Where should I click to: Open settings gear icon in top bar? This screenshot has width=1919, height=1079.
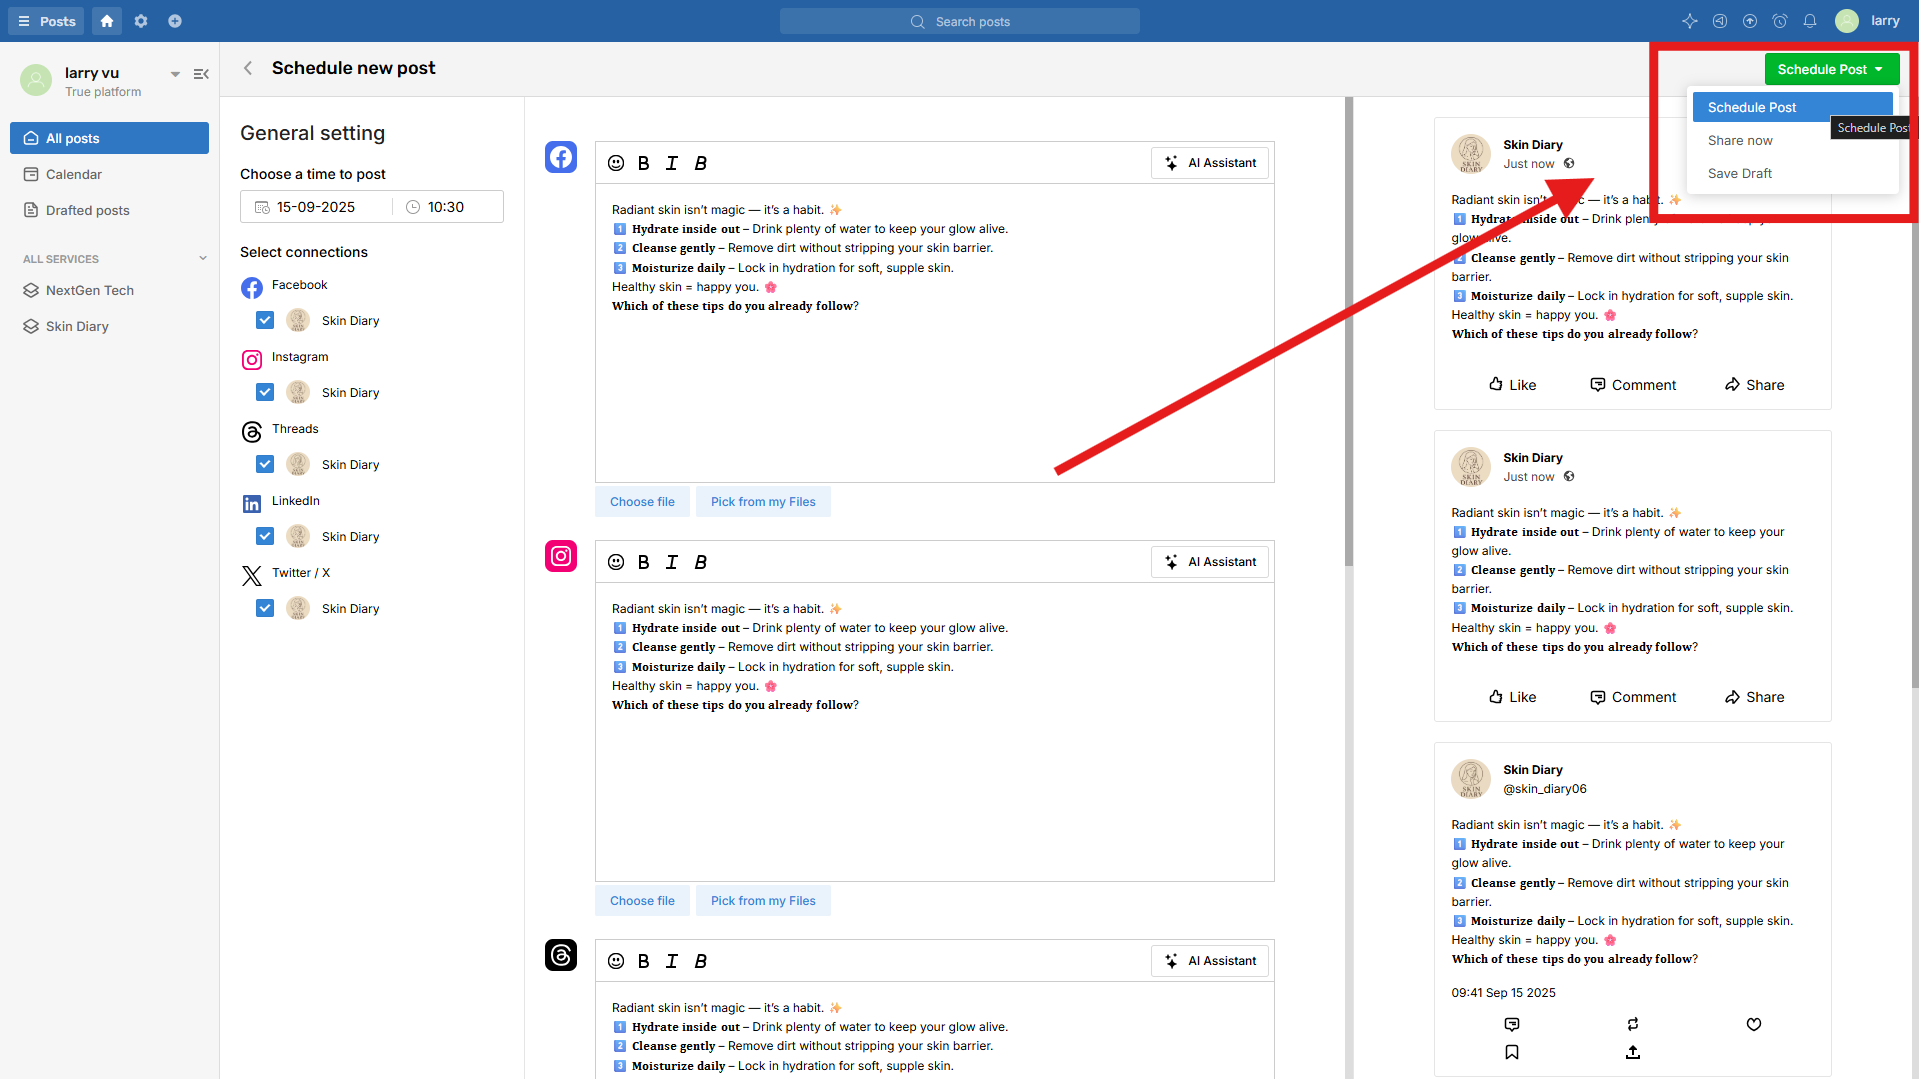coord(141,21)
